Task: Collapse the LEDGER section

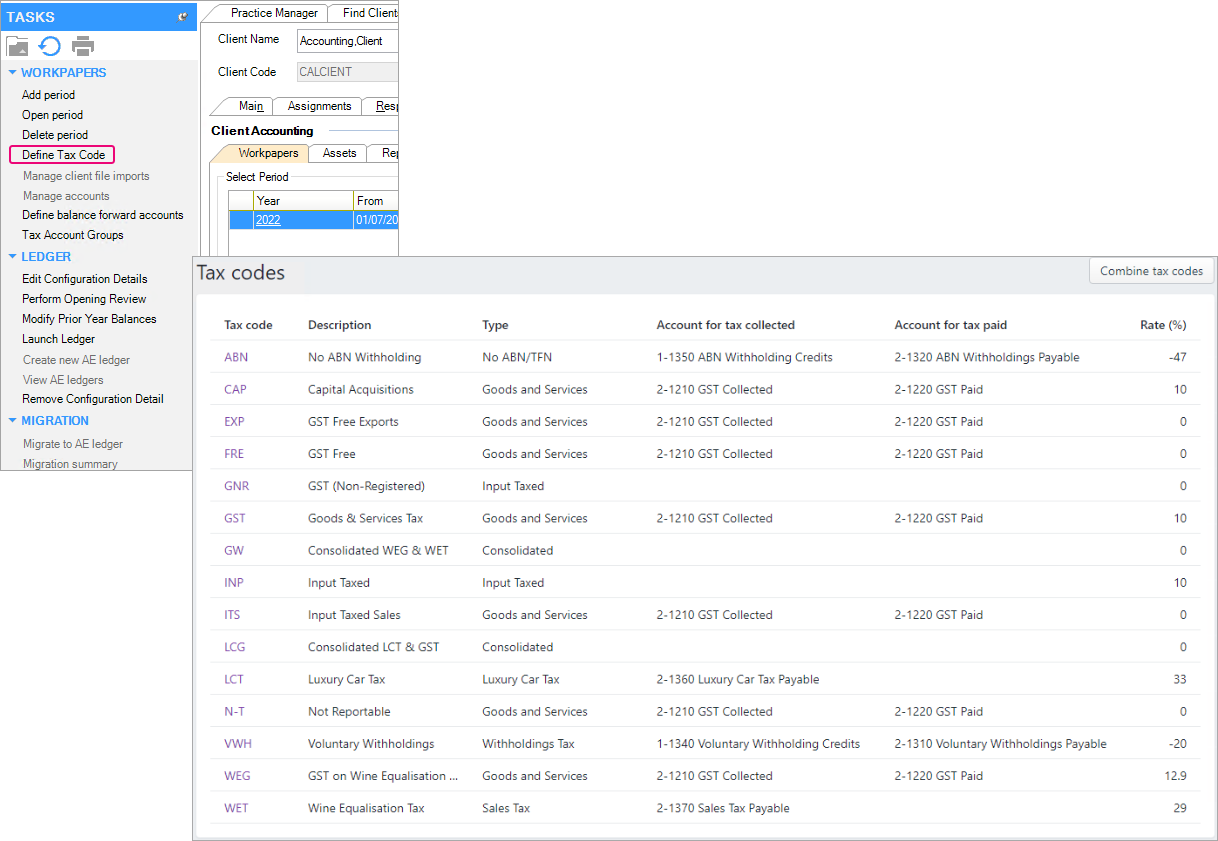Action: point(12,257)
